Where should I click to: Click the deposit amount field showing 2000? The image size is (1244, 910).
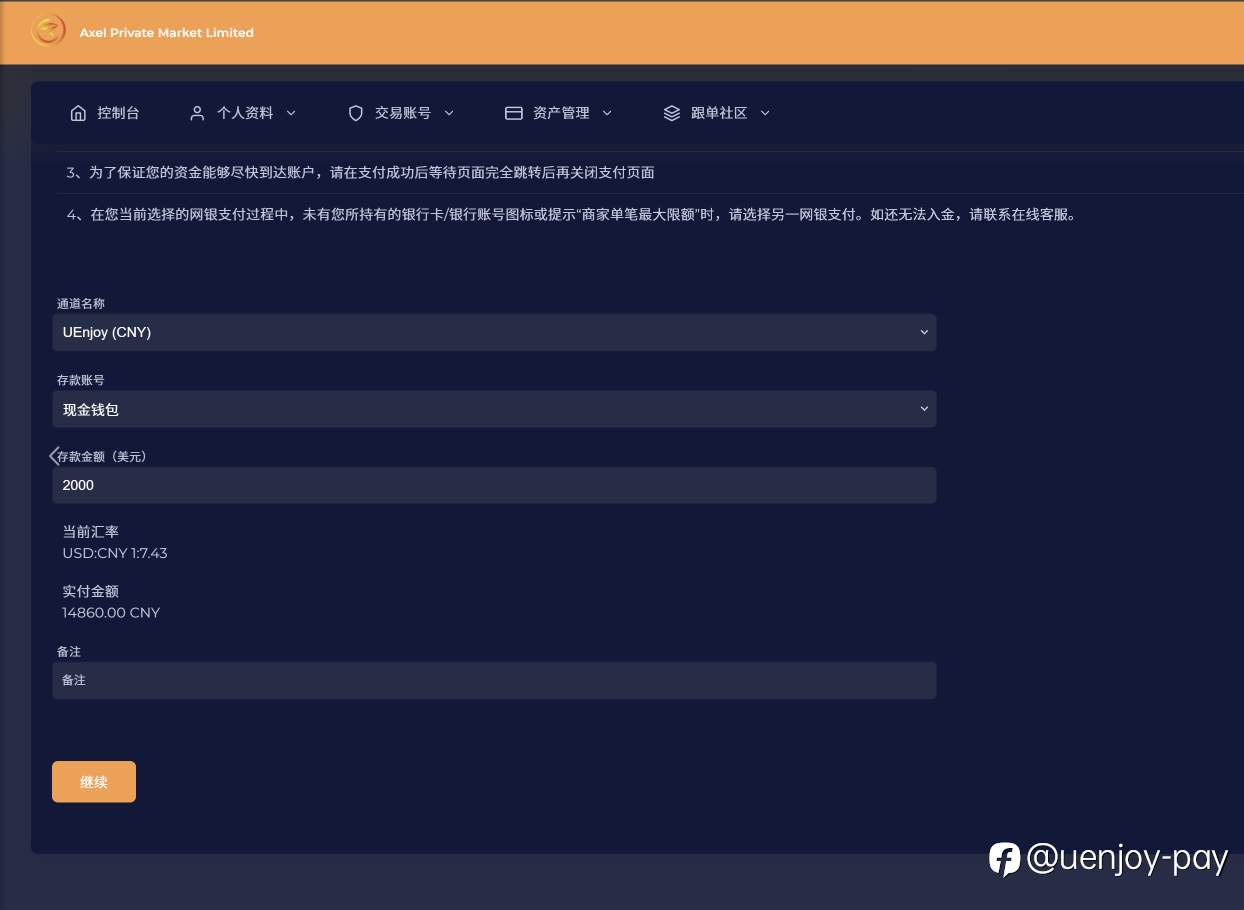(x=494, y=485)
